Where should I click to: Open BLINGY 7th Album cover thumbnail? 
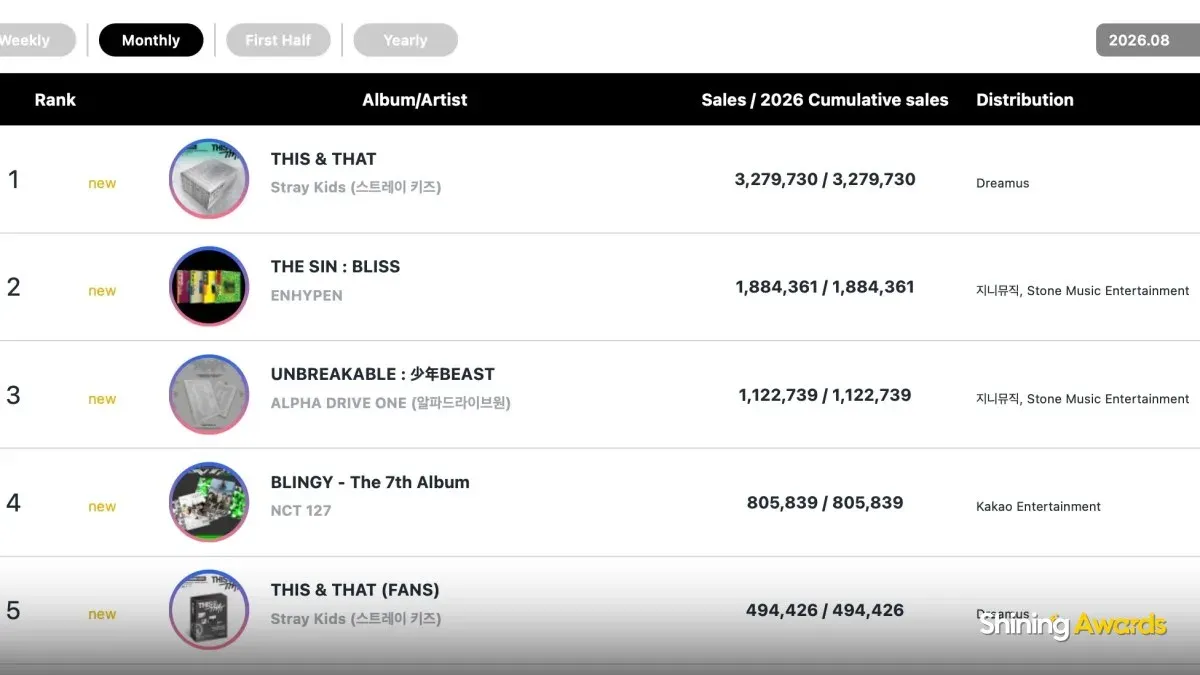pyautogui.click(x=209, y=502)
